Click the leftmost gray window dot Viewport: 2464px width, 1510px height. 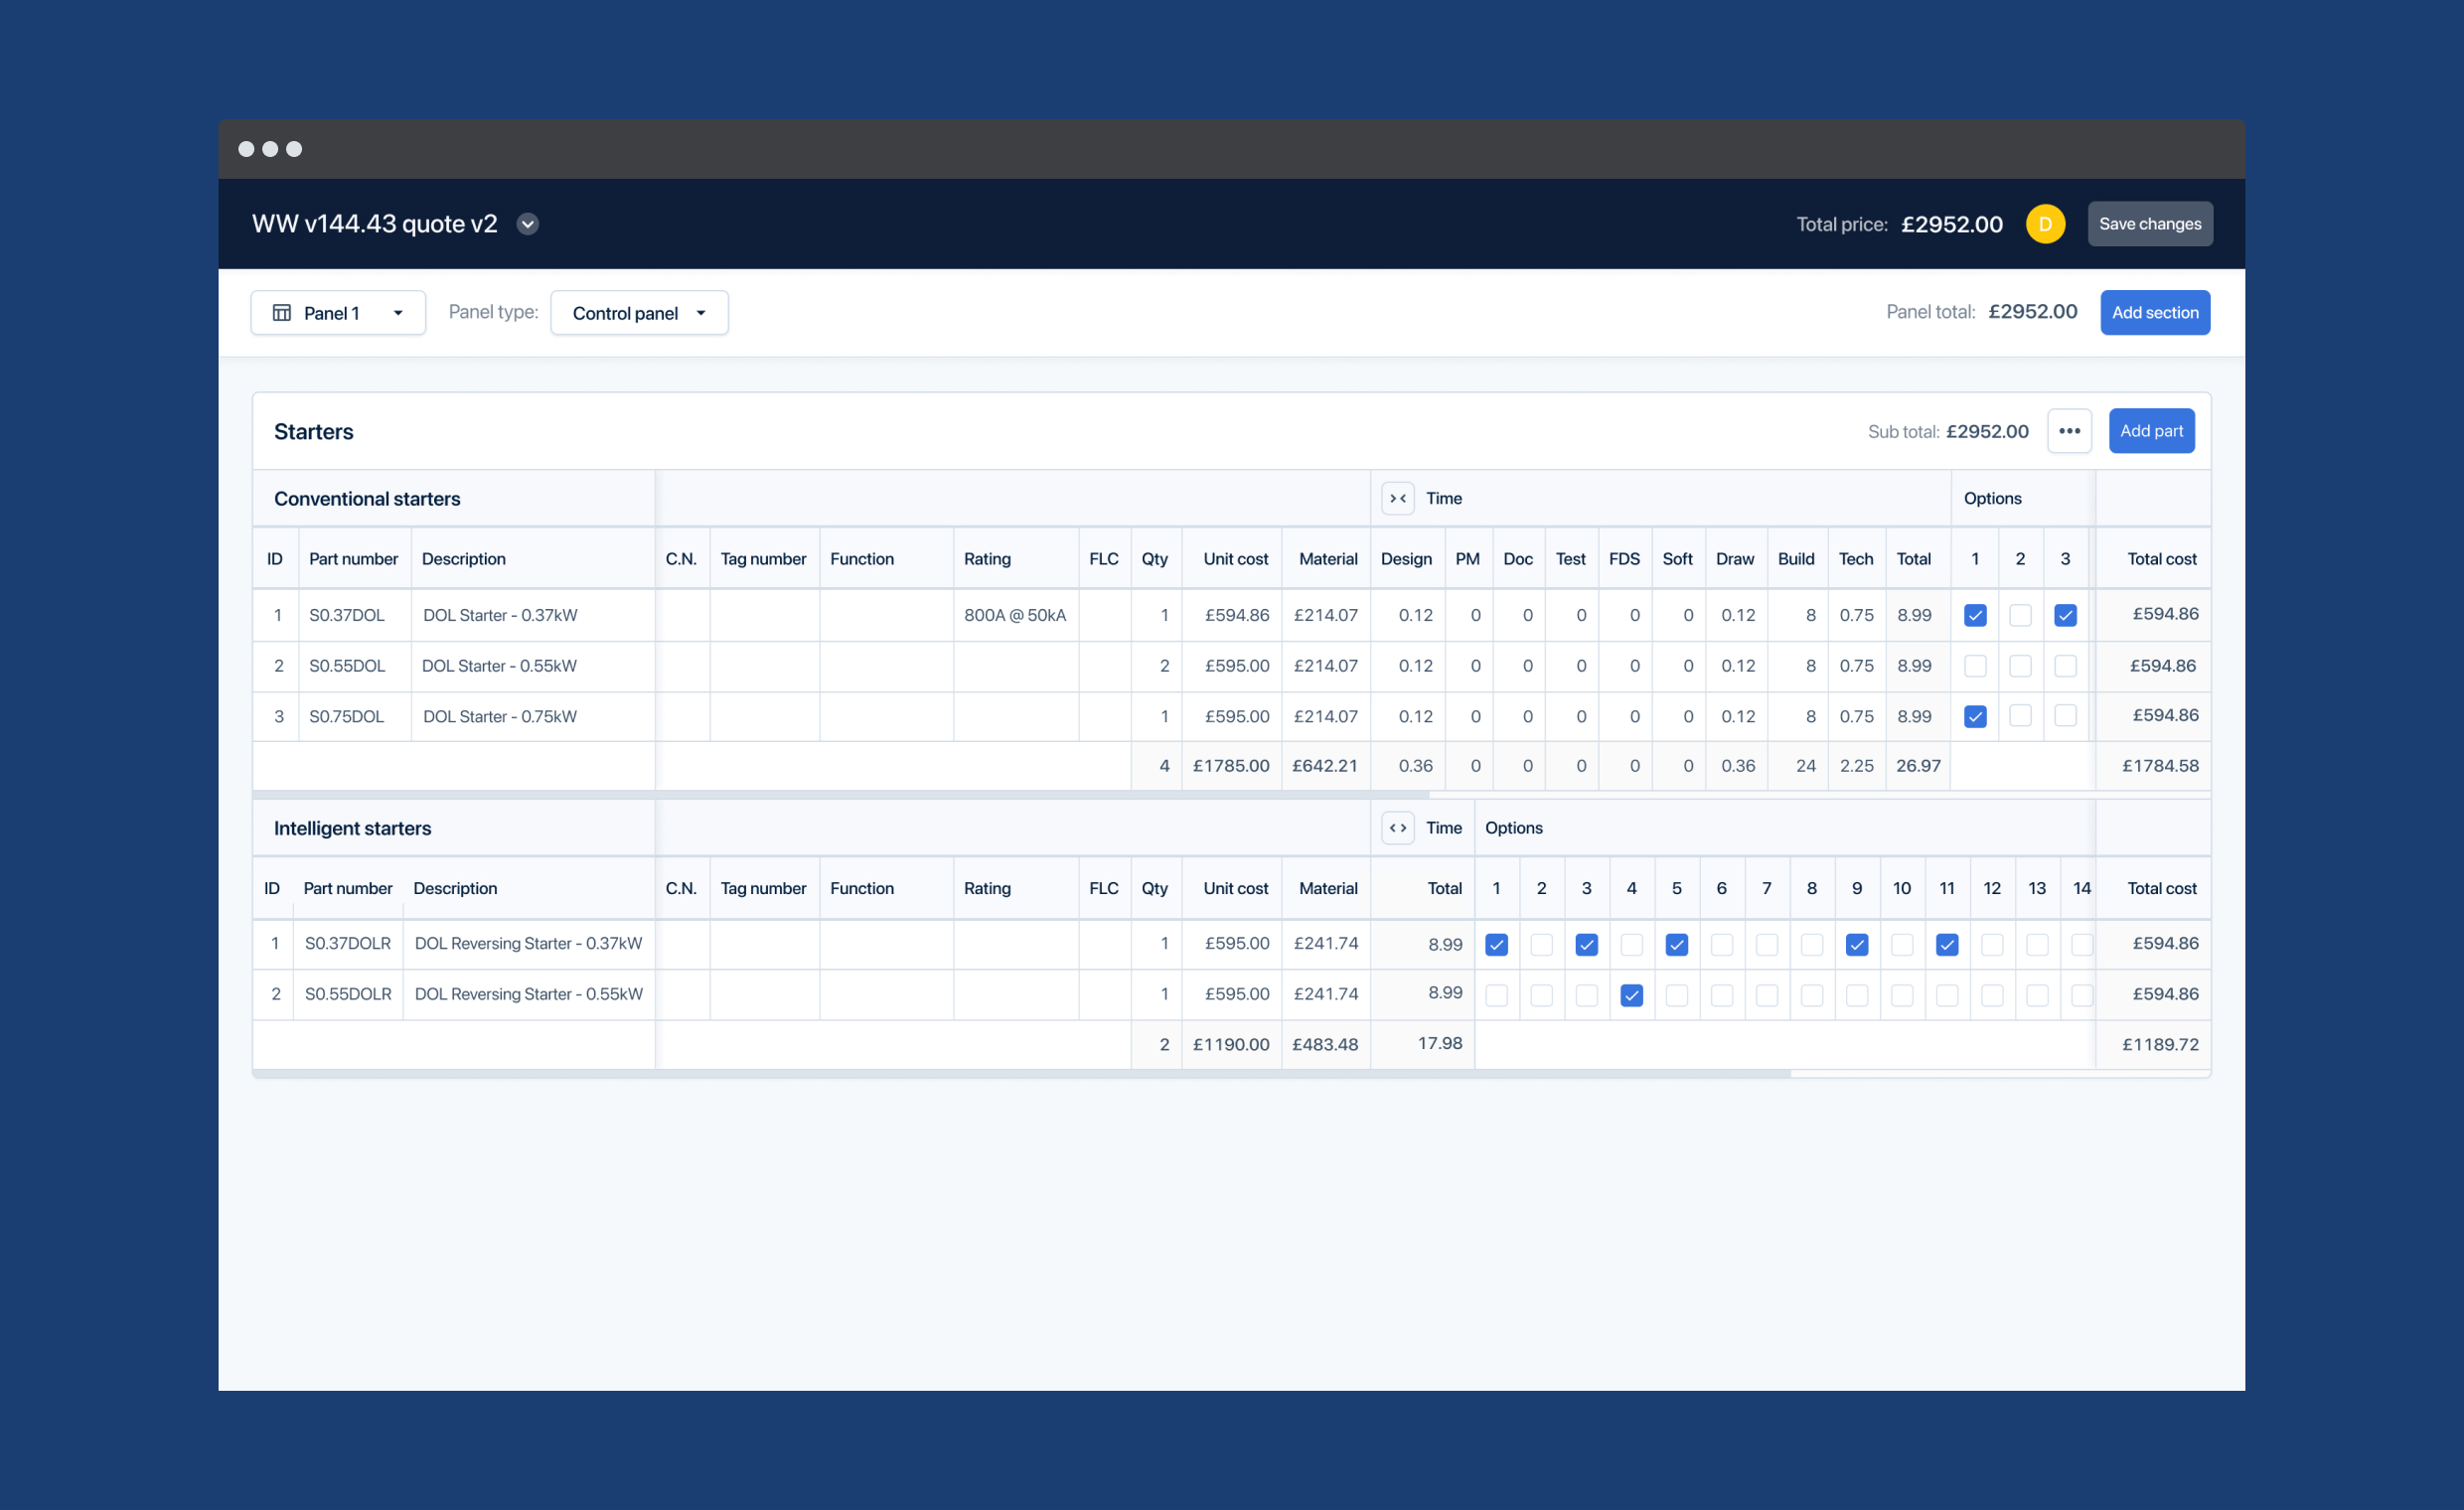pos(246,149)
